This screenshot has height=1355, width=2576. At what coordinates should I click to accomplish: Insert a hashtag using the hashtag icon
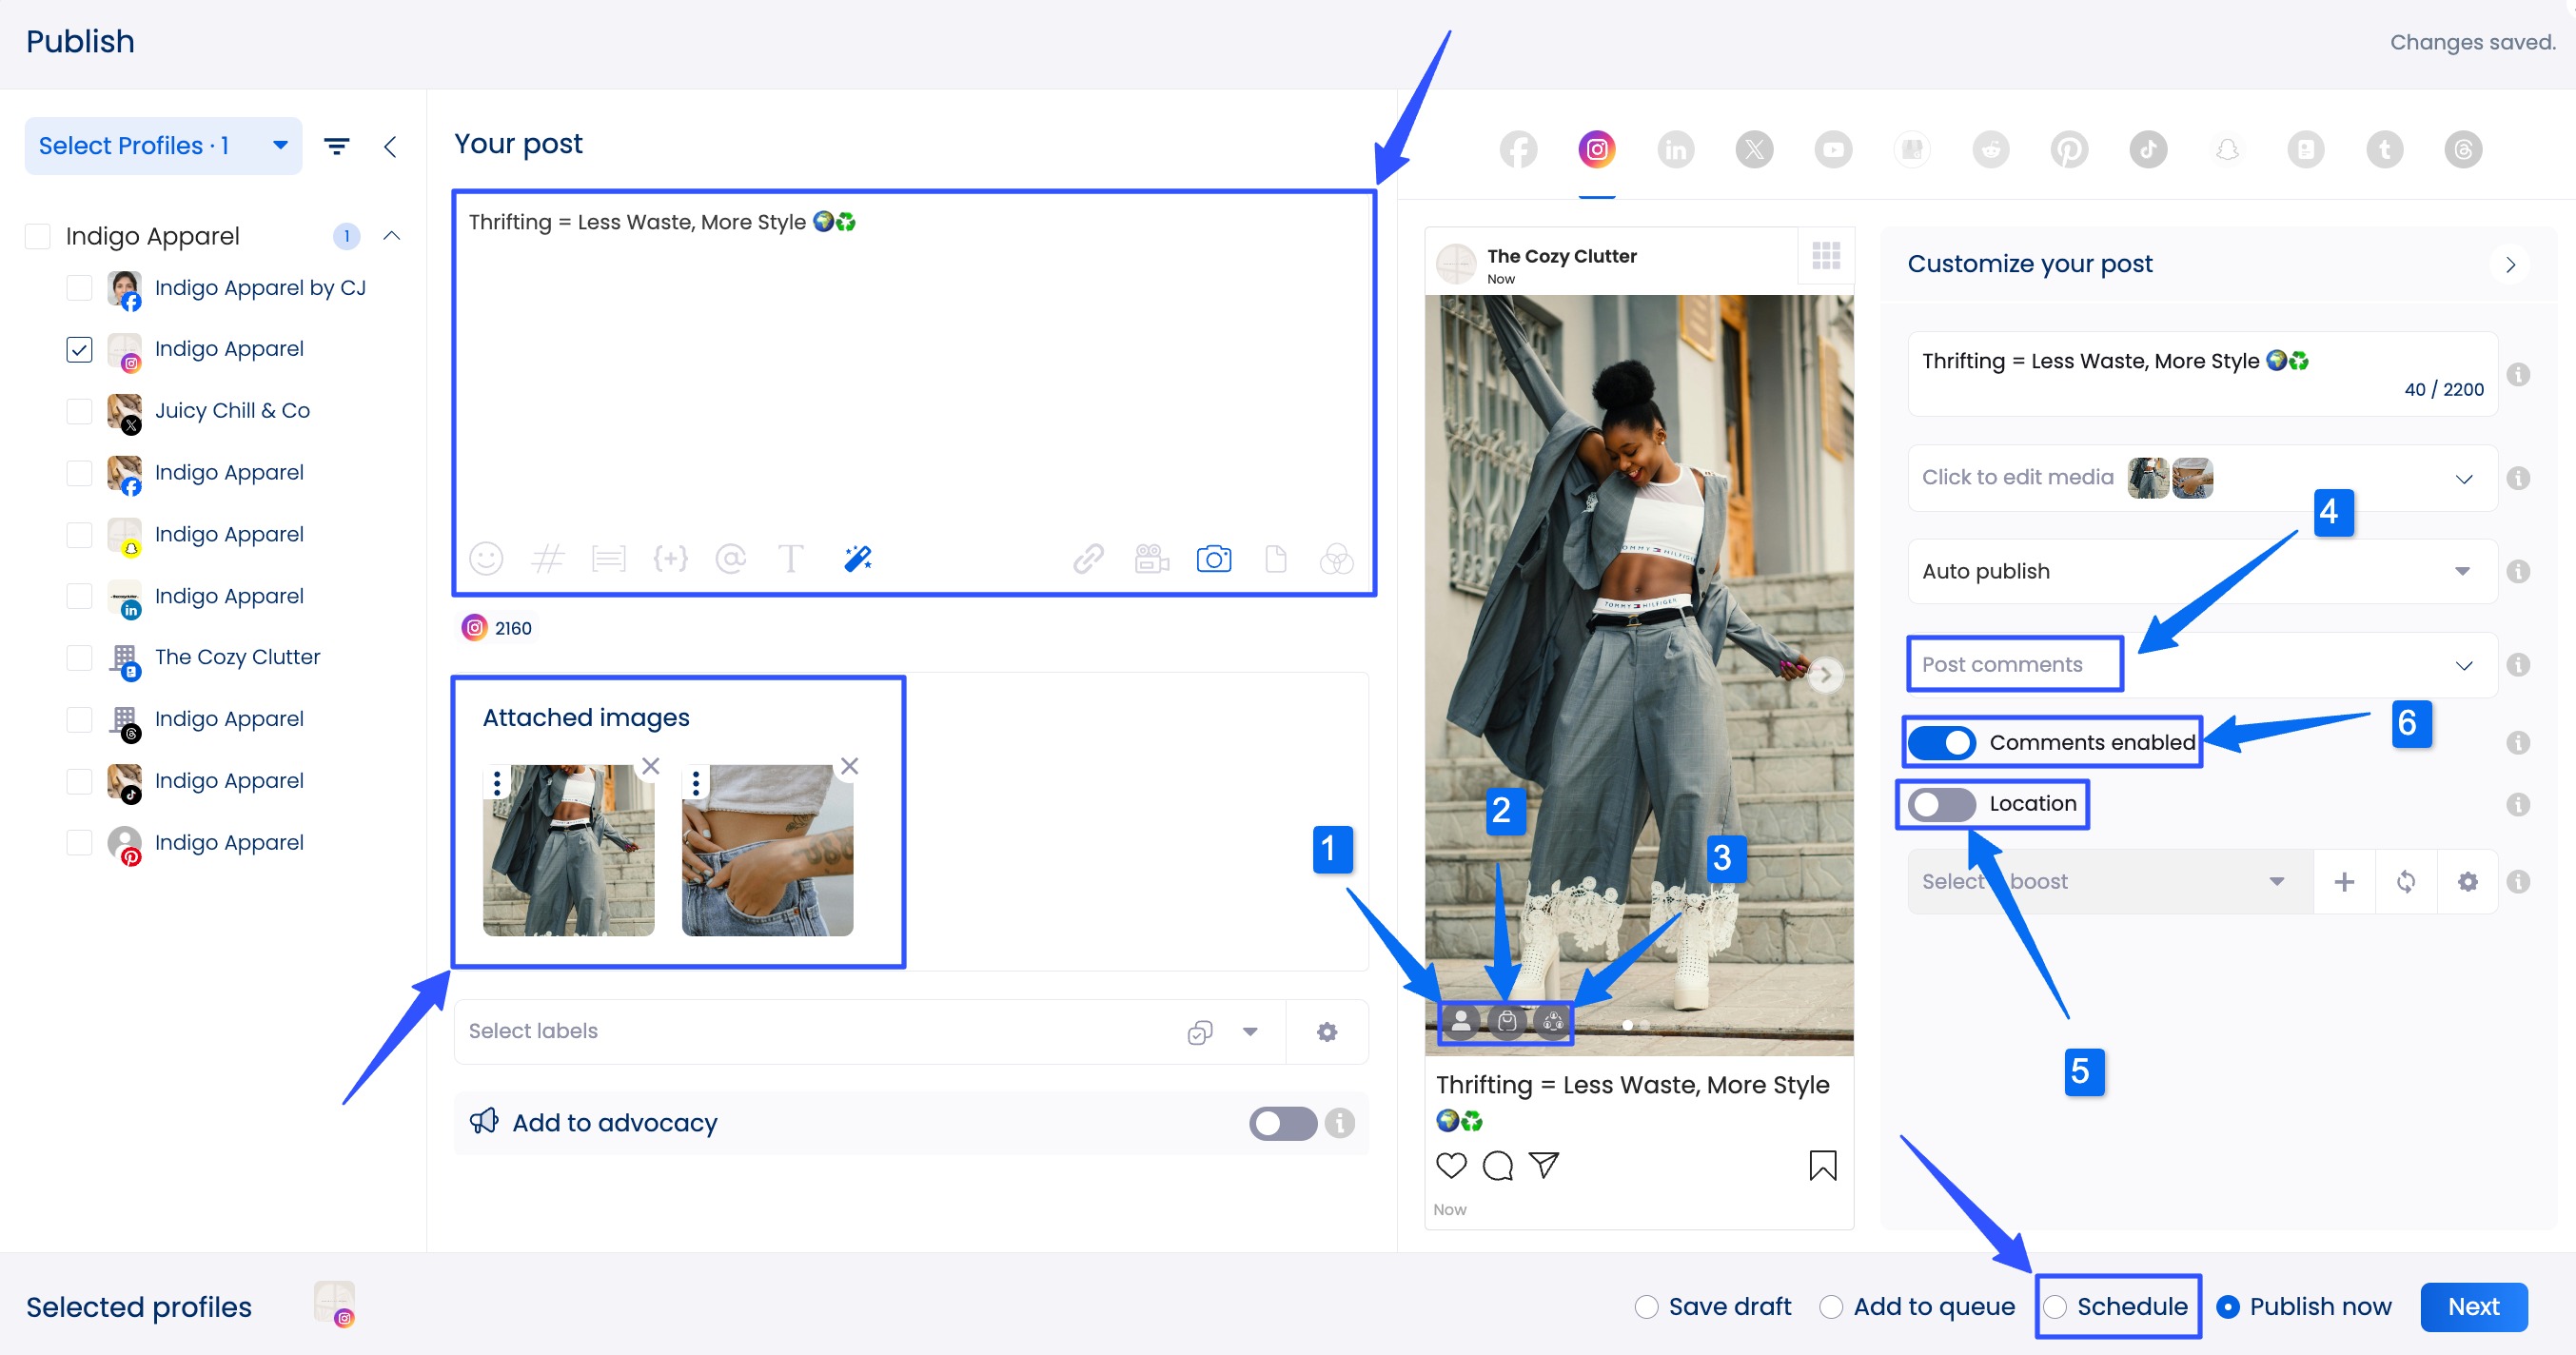coord(547,558)
